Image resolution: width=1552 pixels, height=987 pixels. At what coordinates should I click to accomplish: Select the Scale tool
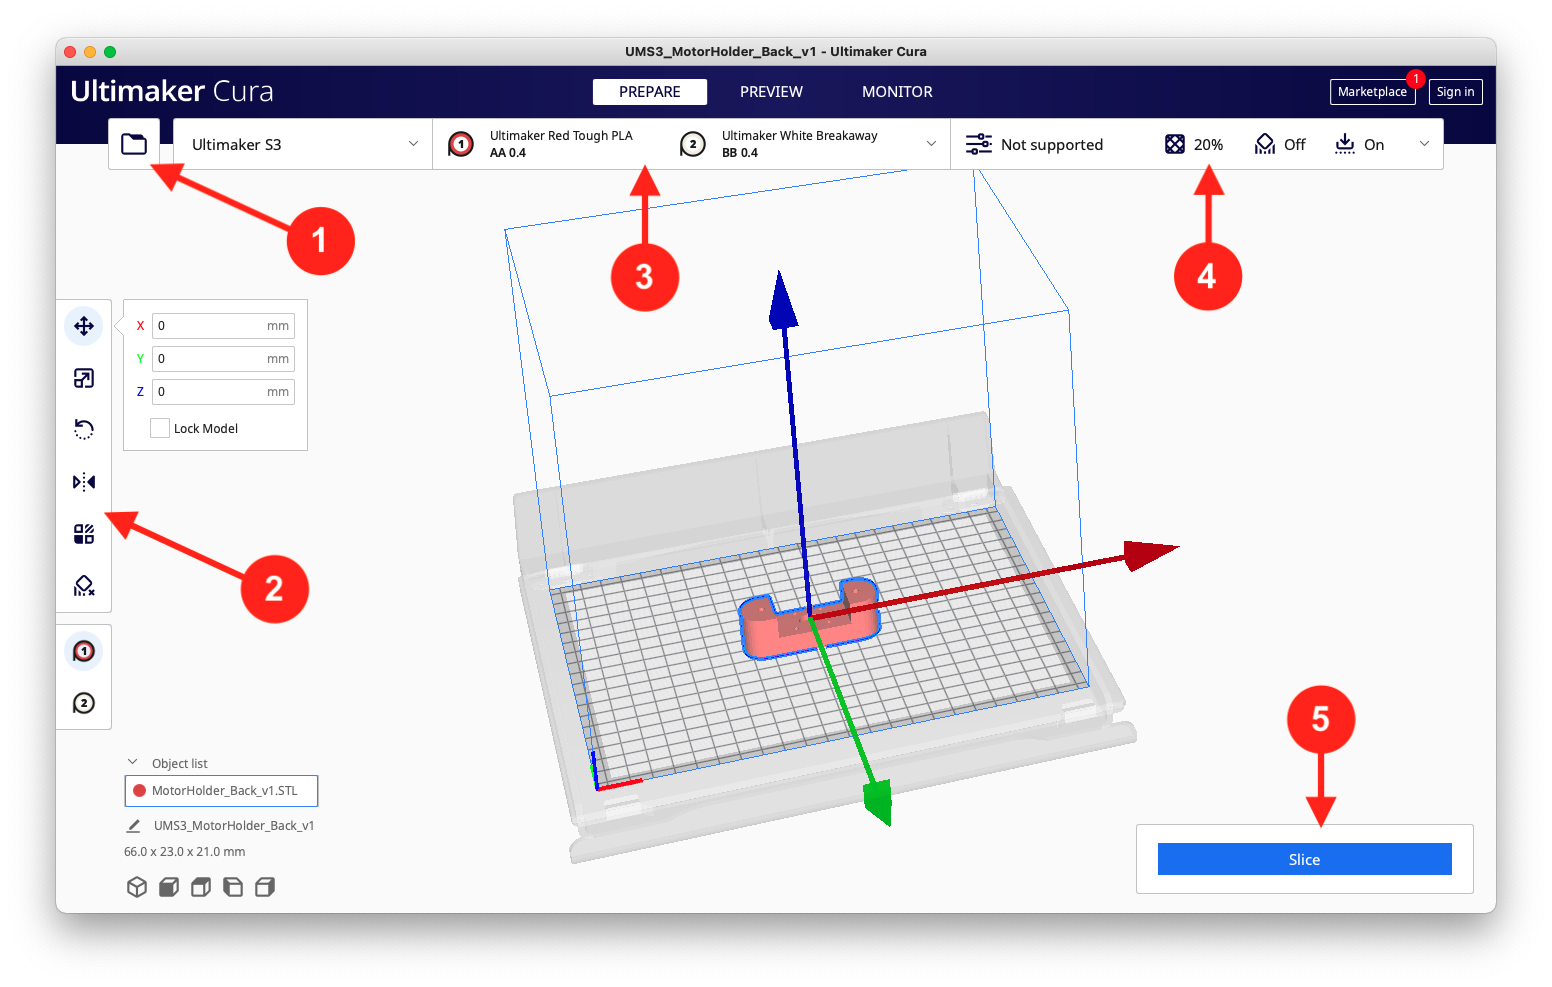point(84,378)
